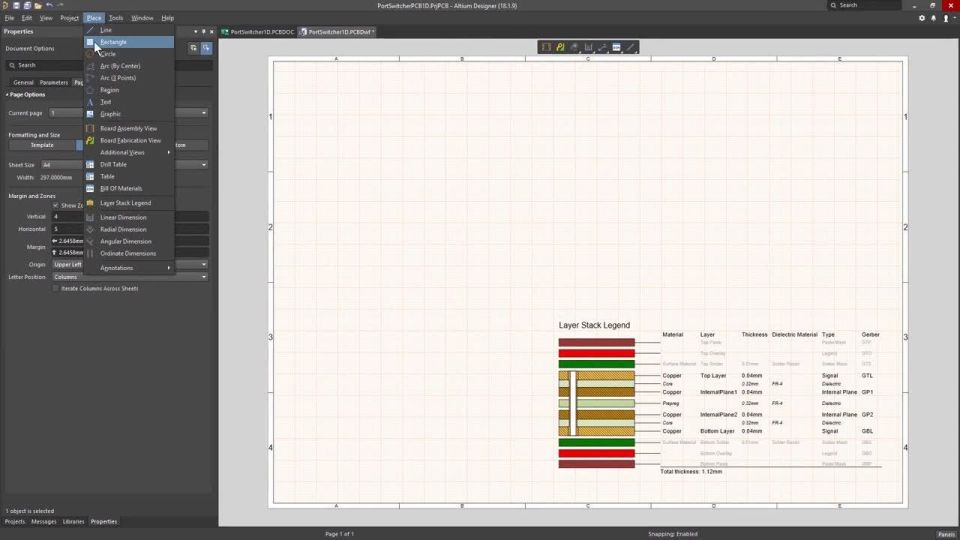
Task: Click the Board Assembly View toolbar icon
Action: [546, 47]
